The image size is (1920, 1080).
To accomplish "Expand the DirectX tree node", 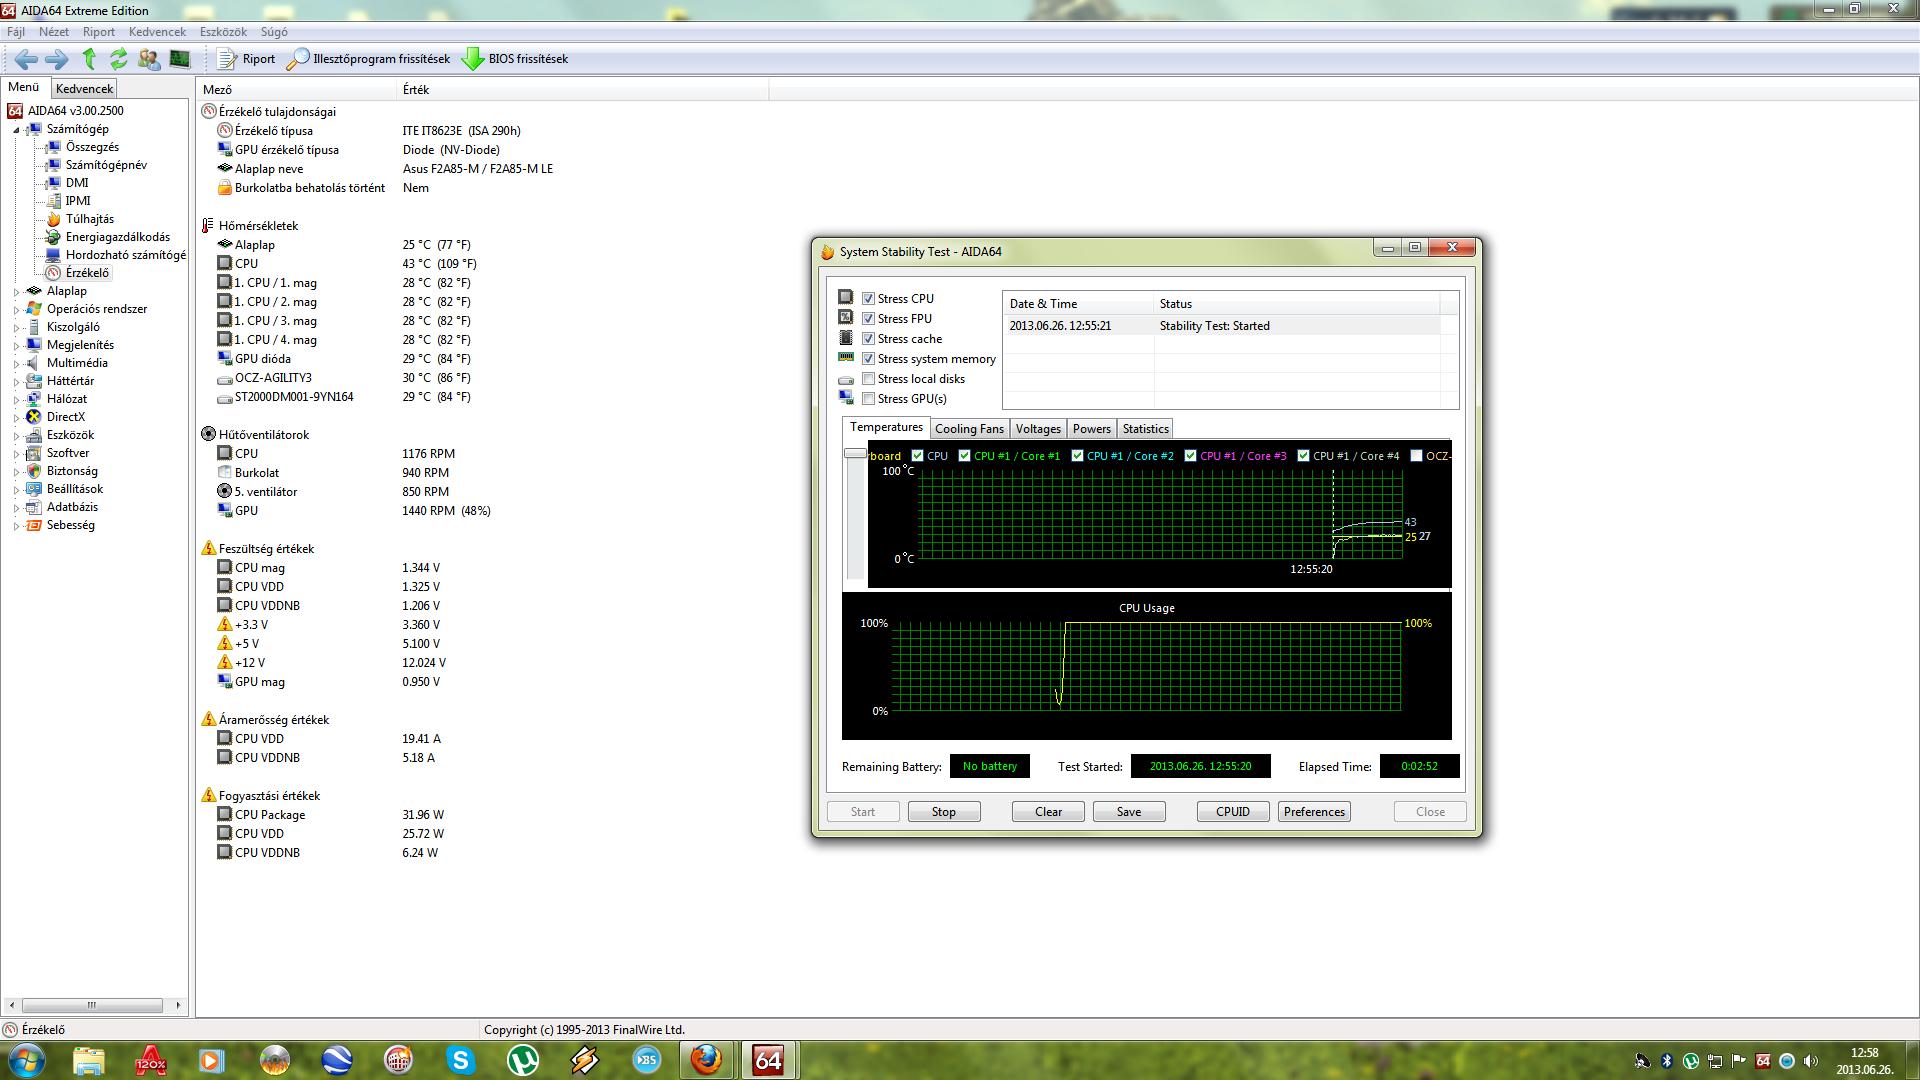I will pos(16,418).
